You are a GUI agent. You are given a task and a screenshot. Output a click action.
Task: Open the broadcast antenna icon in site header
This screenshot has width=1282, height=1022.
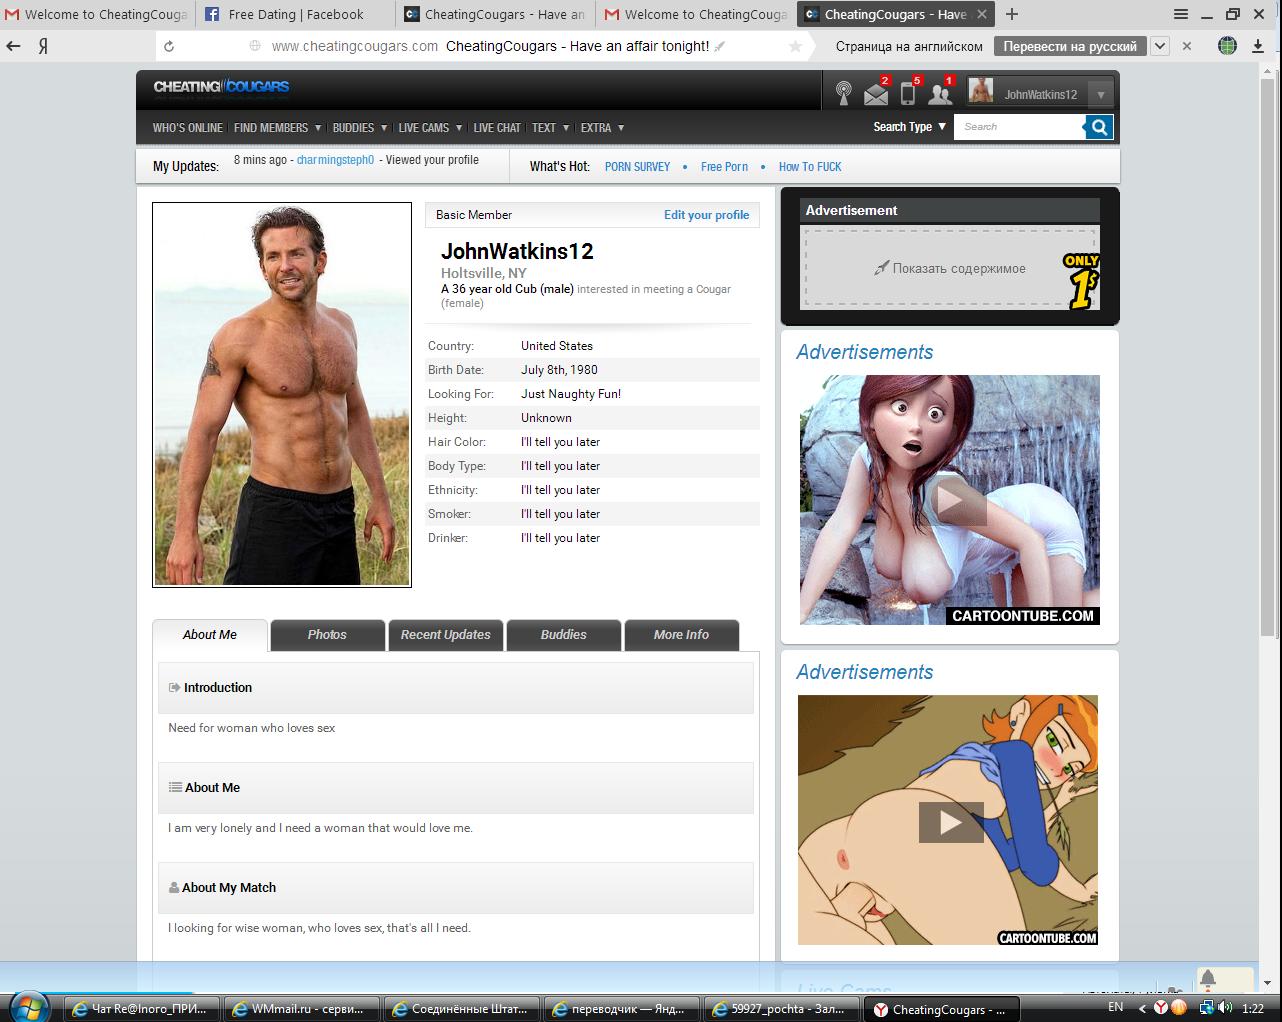tap(843, 94)
